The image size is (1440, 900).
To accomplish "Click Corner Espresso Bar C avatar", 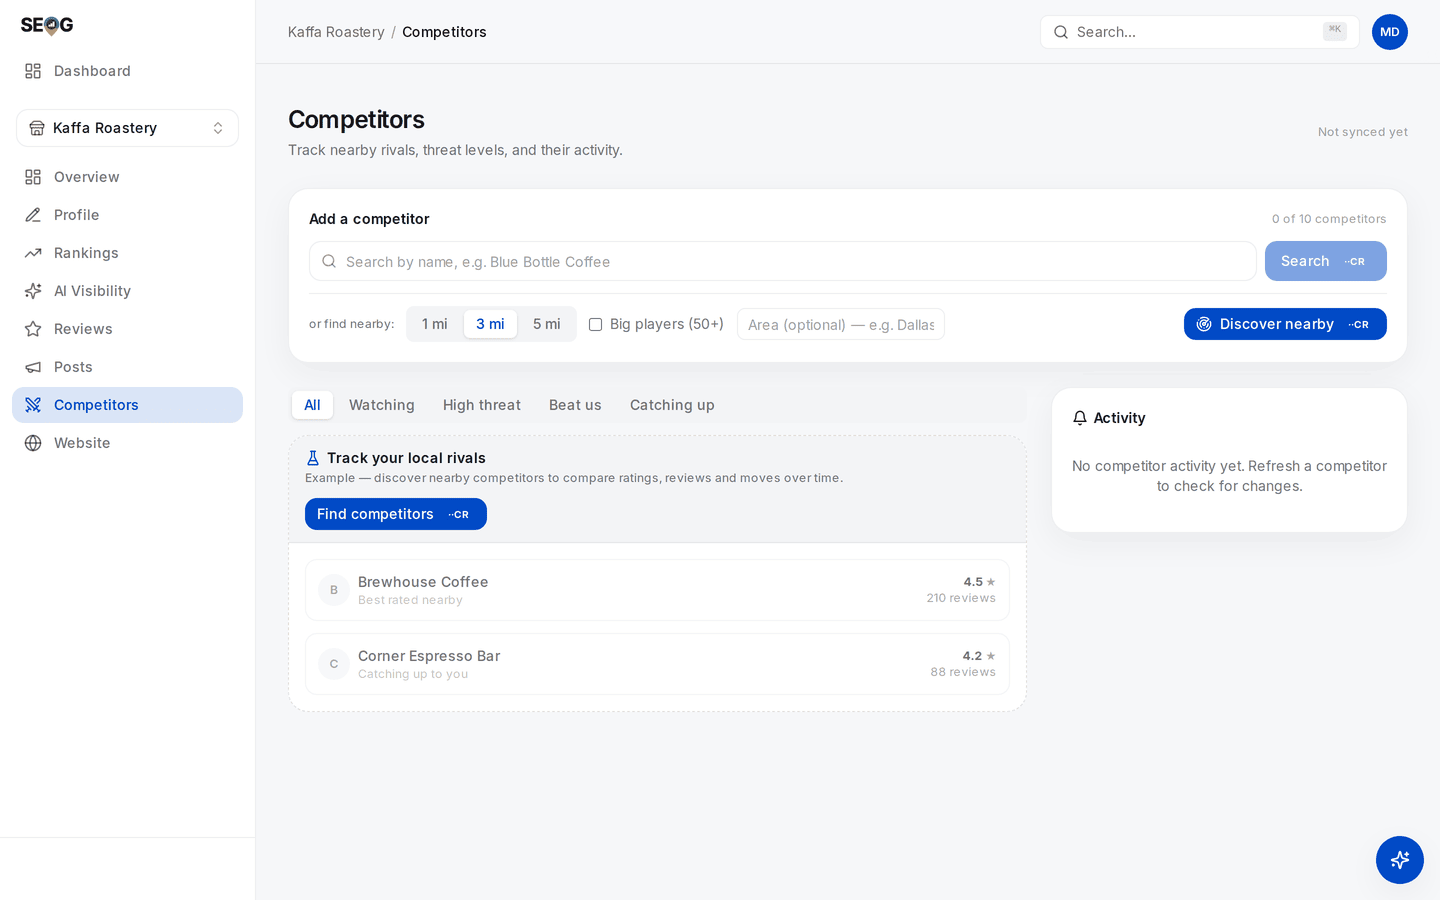I will coord(334,664).
